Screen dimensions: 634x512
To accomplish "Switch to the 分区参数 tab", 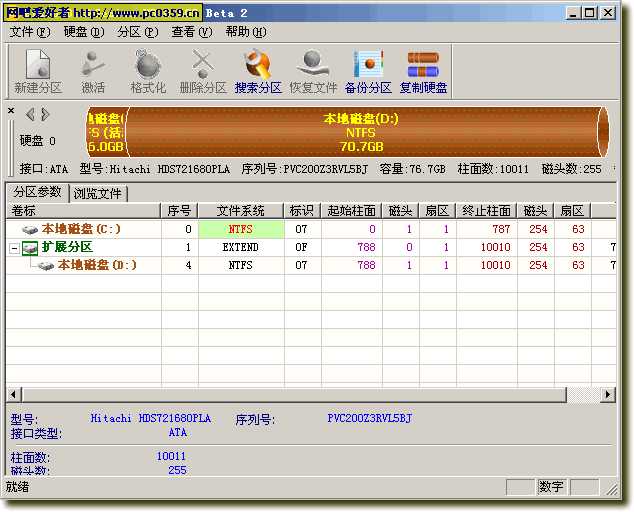I will pos(38,192).
